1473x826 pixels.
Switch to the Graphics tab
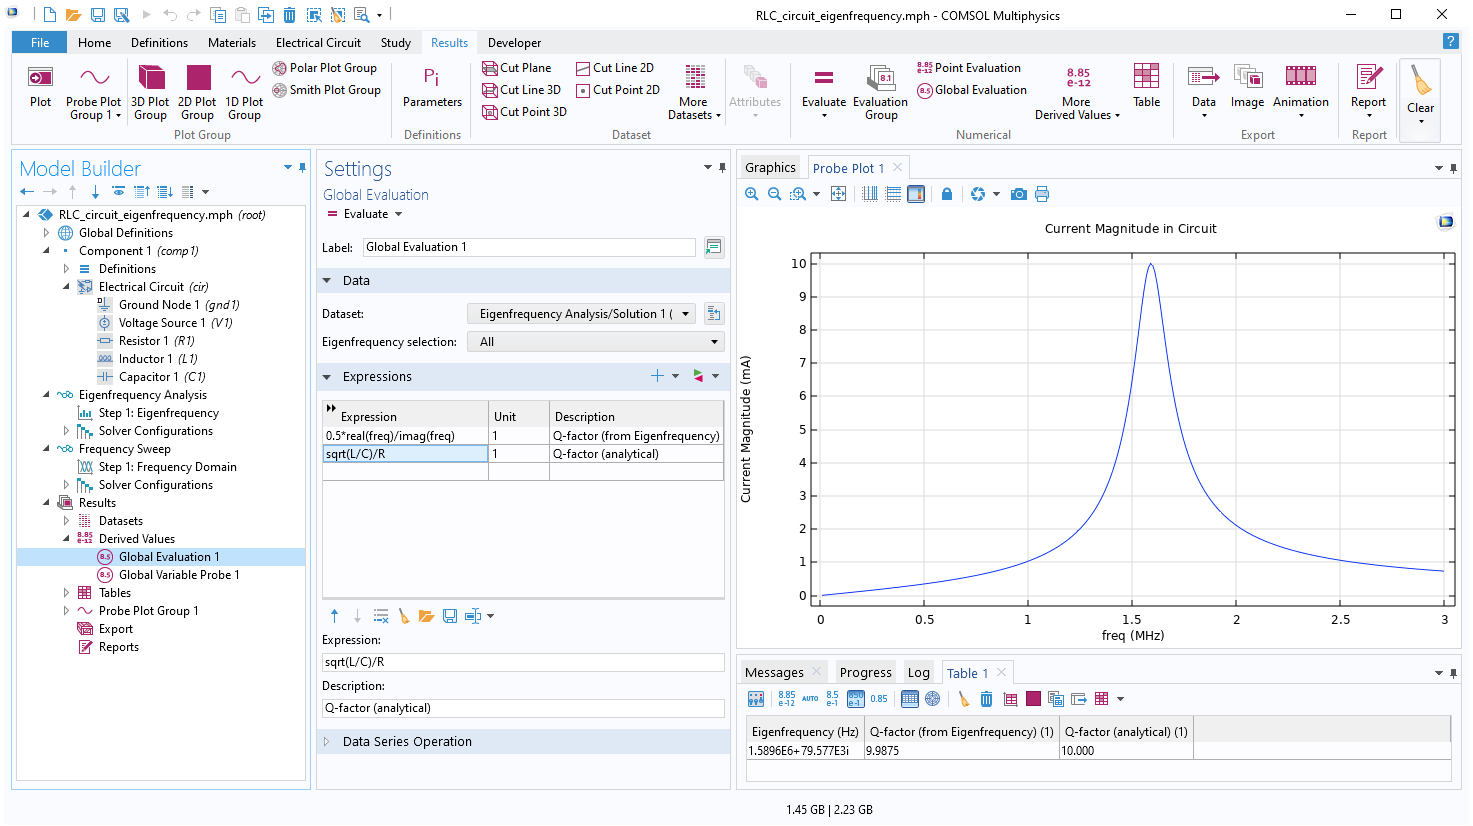click(770, 168)
